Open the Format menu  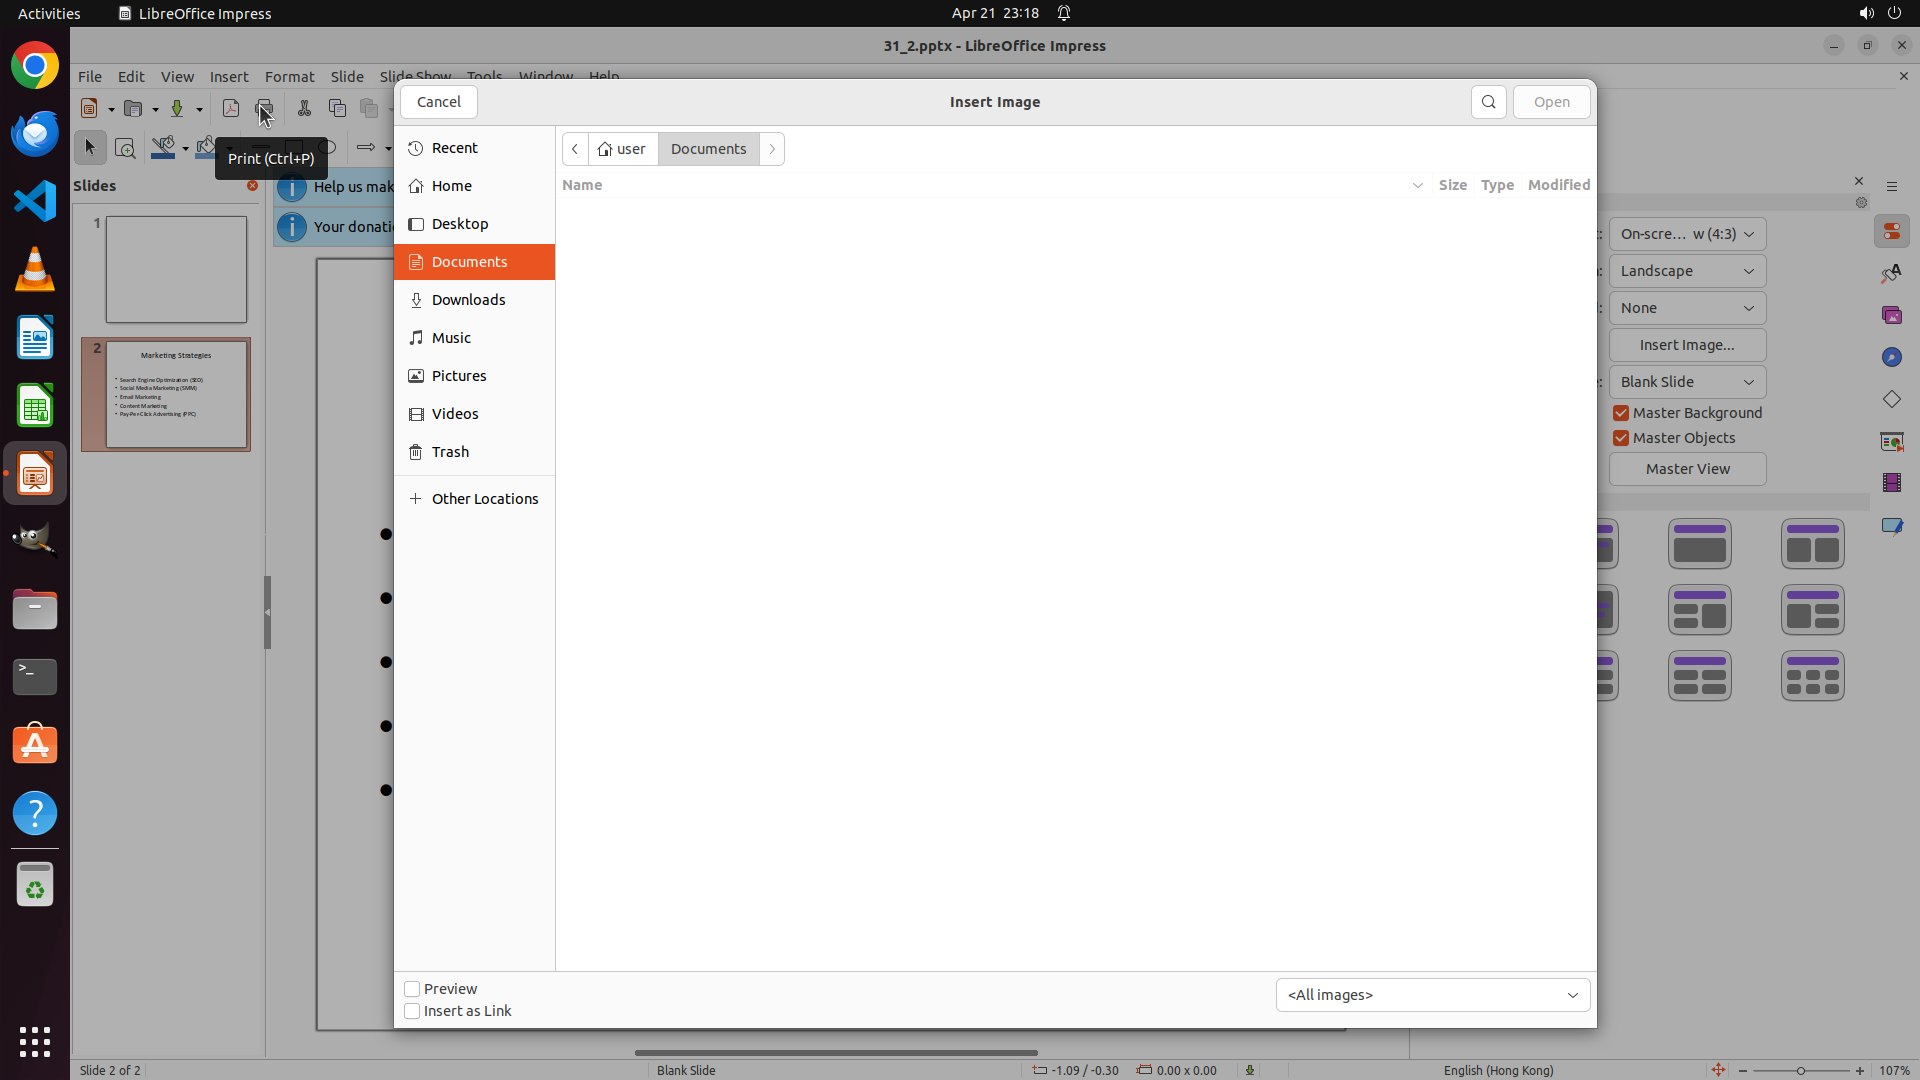point(289,77)
